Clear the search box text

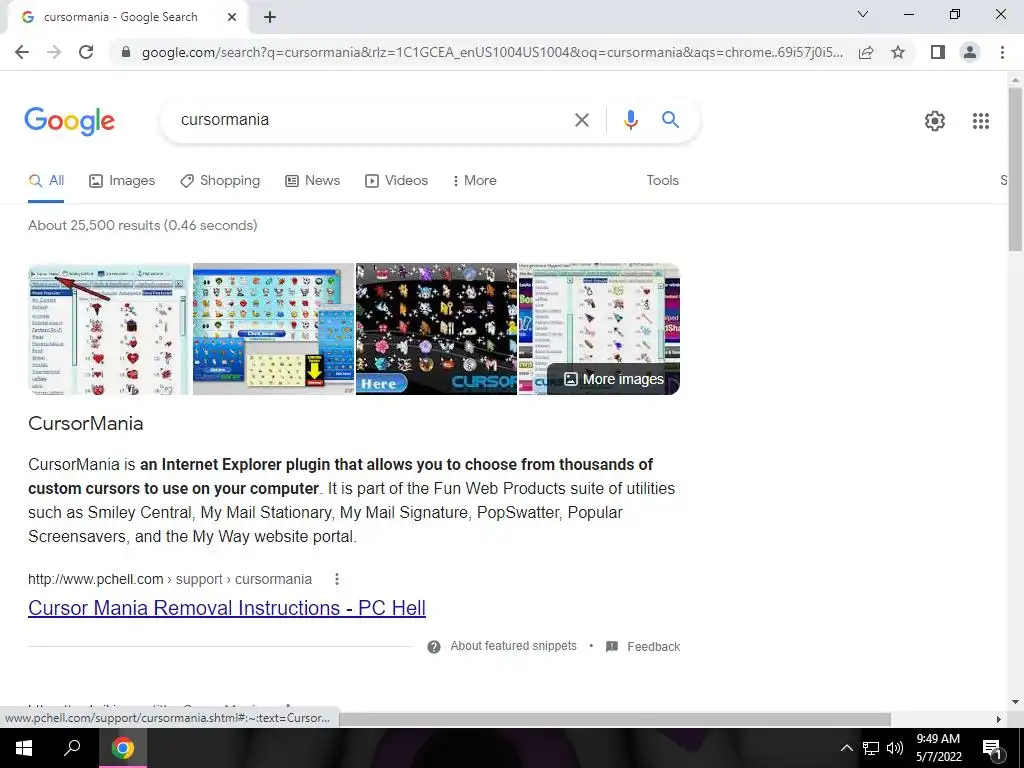[581, 120]
